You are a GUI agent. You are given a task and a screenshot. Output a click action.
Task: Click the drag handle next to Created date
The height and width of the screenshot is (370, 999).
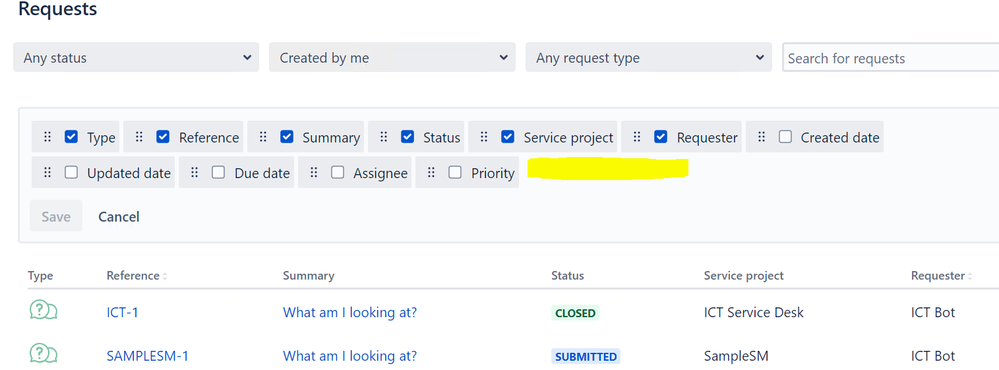(761, 137)
